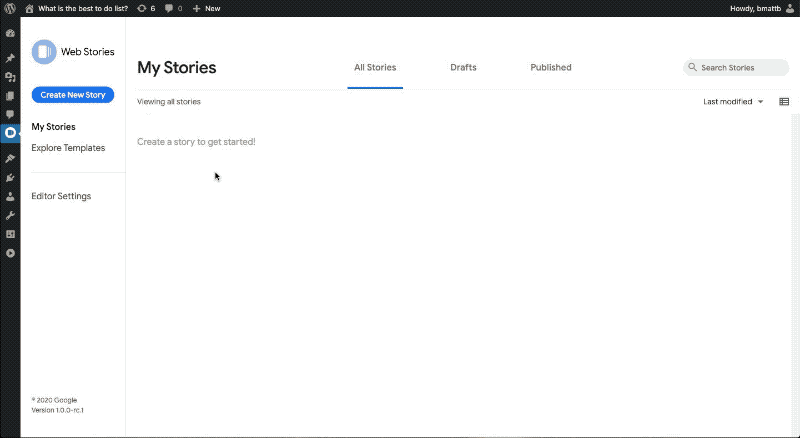Open Editor Settings in the left navigation

tap(61, 196)
